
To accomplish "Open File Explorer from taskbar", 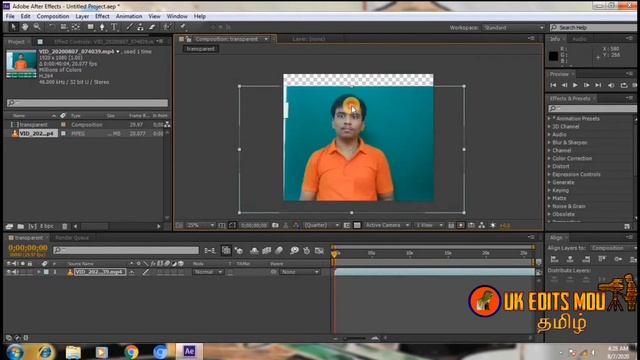I will [73, 351].
